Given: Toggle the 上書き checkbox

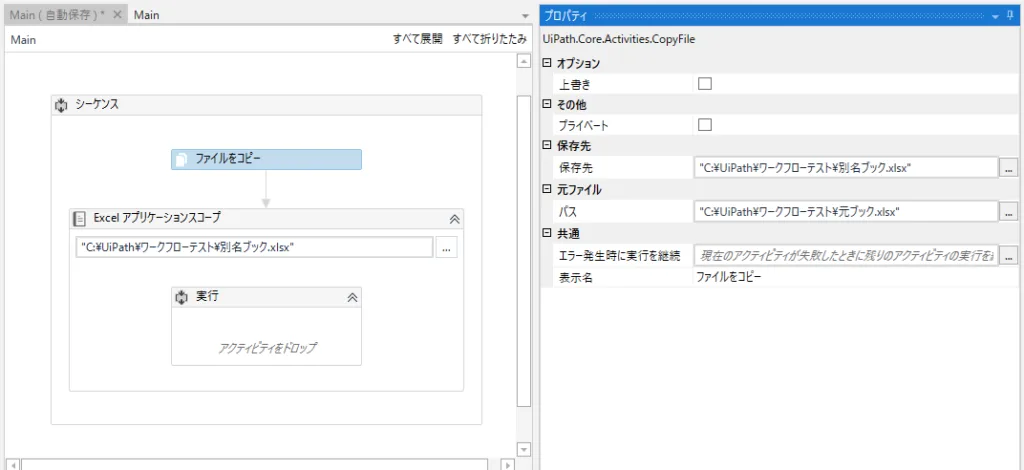Looking at the screenshot, I should click(x=705, y=84).
